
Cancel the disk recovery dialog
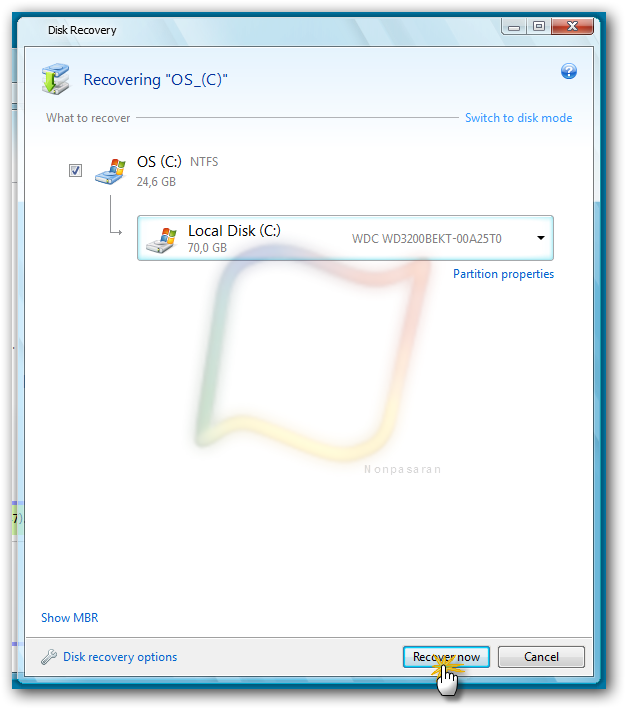tap(541, 657)
